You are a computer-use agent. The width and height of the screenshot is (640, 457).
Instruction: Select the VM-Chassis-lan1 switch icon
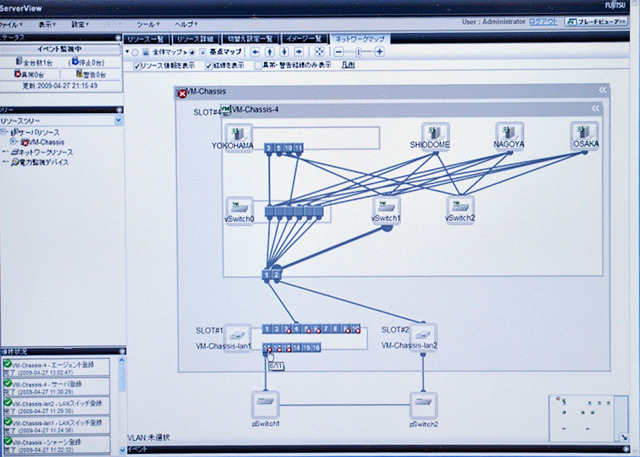click(x=237, y=336)
